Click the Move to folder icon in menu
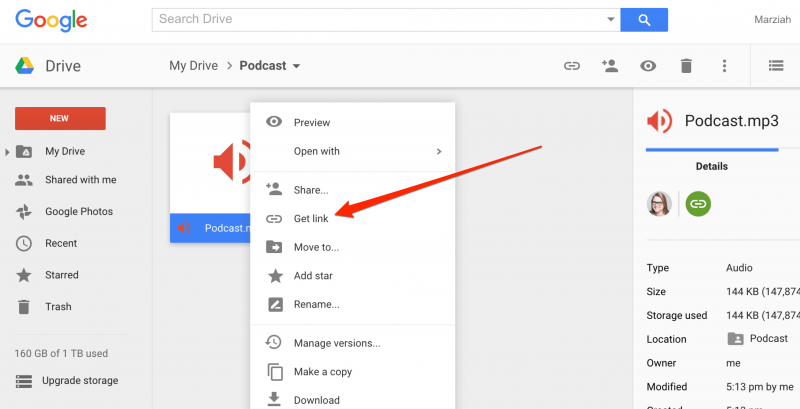 pyautogui.click(x=274, y=247)
